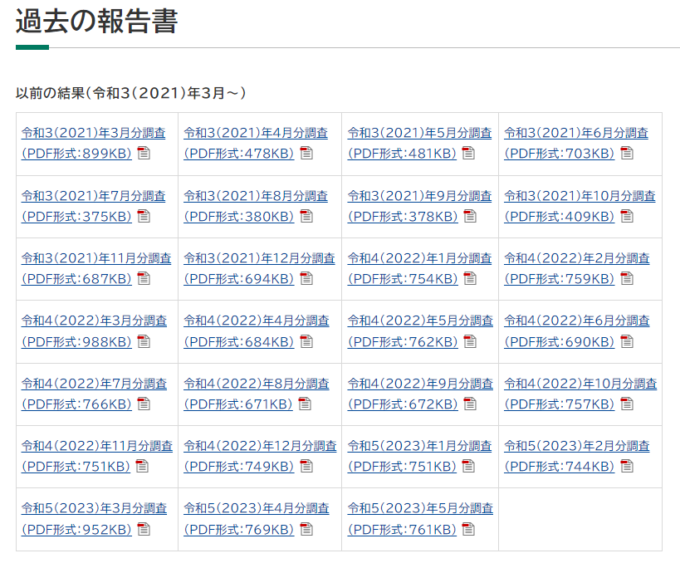This screenshot has height=563, width=680.
Task: Click PDF icon next to 988KB file
Action: 144,342
